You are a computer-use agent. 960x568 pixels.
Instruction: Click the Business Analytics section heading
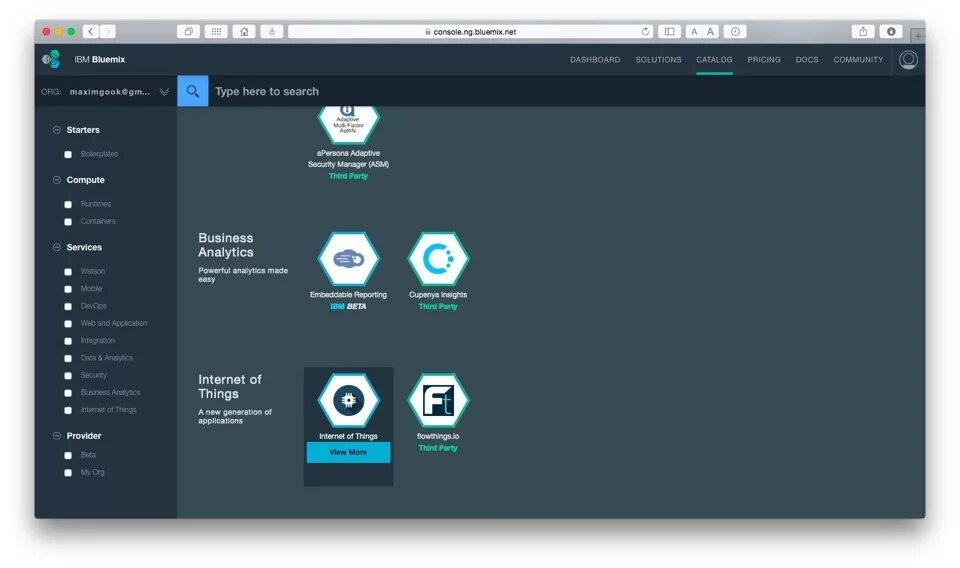pyautogui.click(x=225, y=245)
